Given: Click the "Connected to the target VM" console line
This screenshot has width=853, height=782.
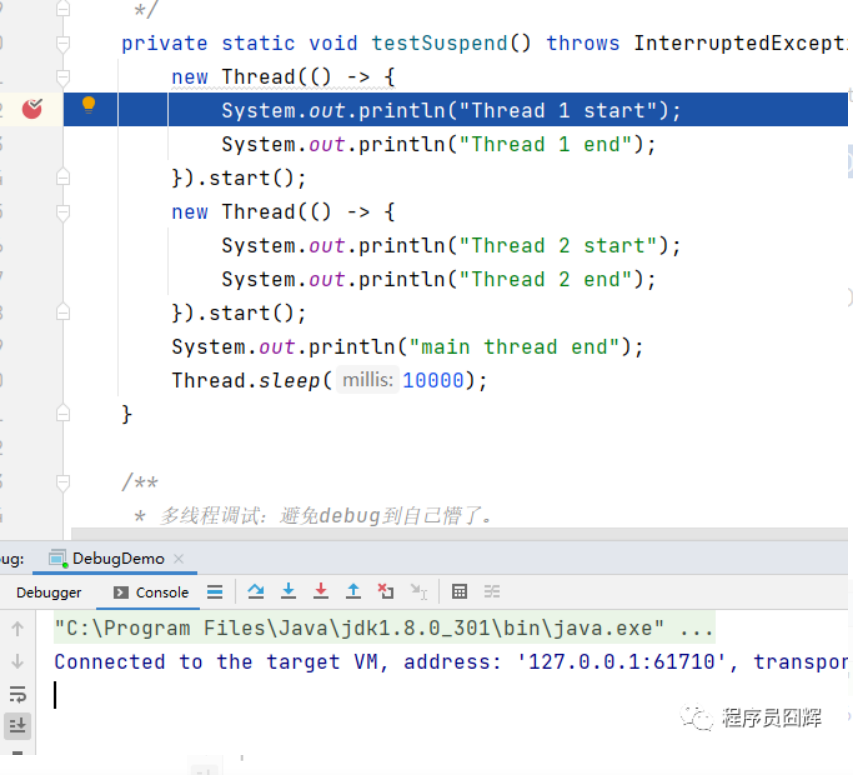Looking at the screenshot, I should click(450, 662).
